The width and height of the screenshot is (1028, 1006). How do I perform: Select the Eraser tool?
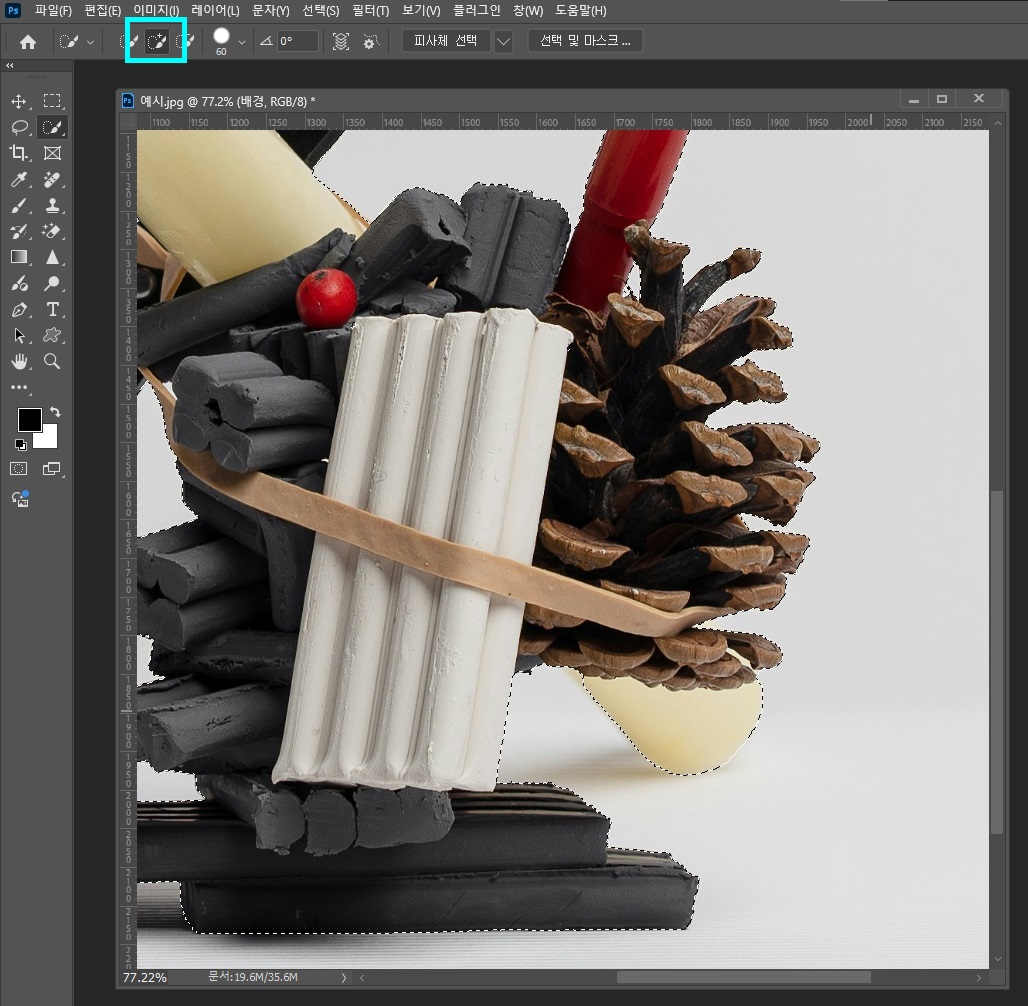pyautogui.click(x=52, y=231)
